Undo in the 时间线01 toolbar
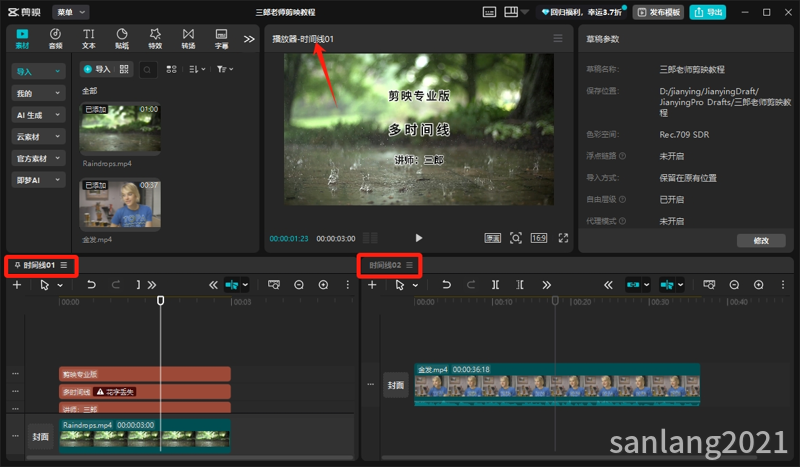 (x=91, y=285)
